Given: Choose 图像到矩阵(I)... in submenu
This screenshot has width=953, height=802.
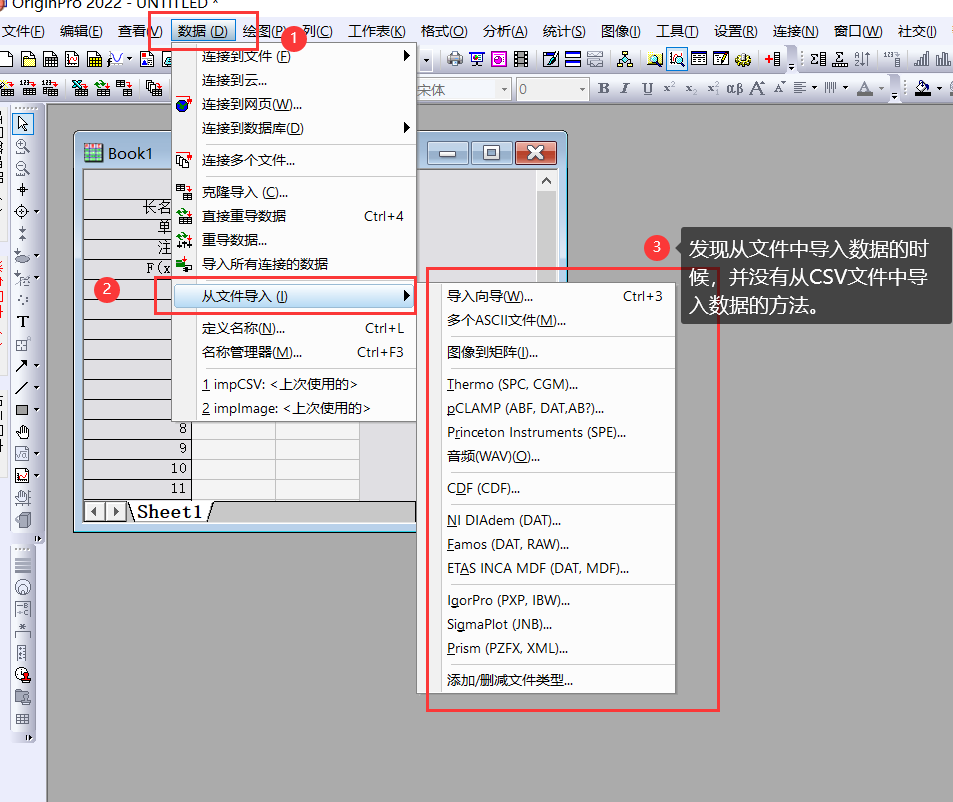Looking at the screenshot, I should coord(546,352).
